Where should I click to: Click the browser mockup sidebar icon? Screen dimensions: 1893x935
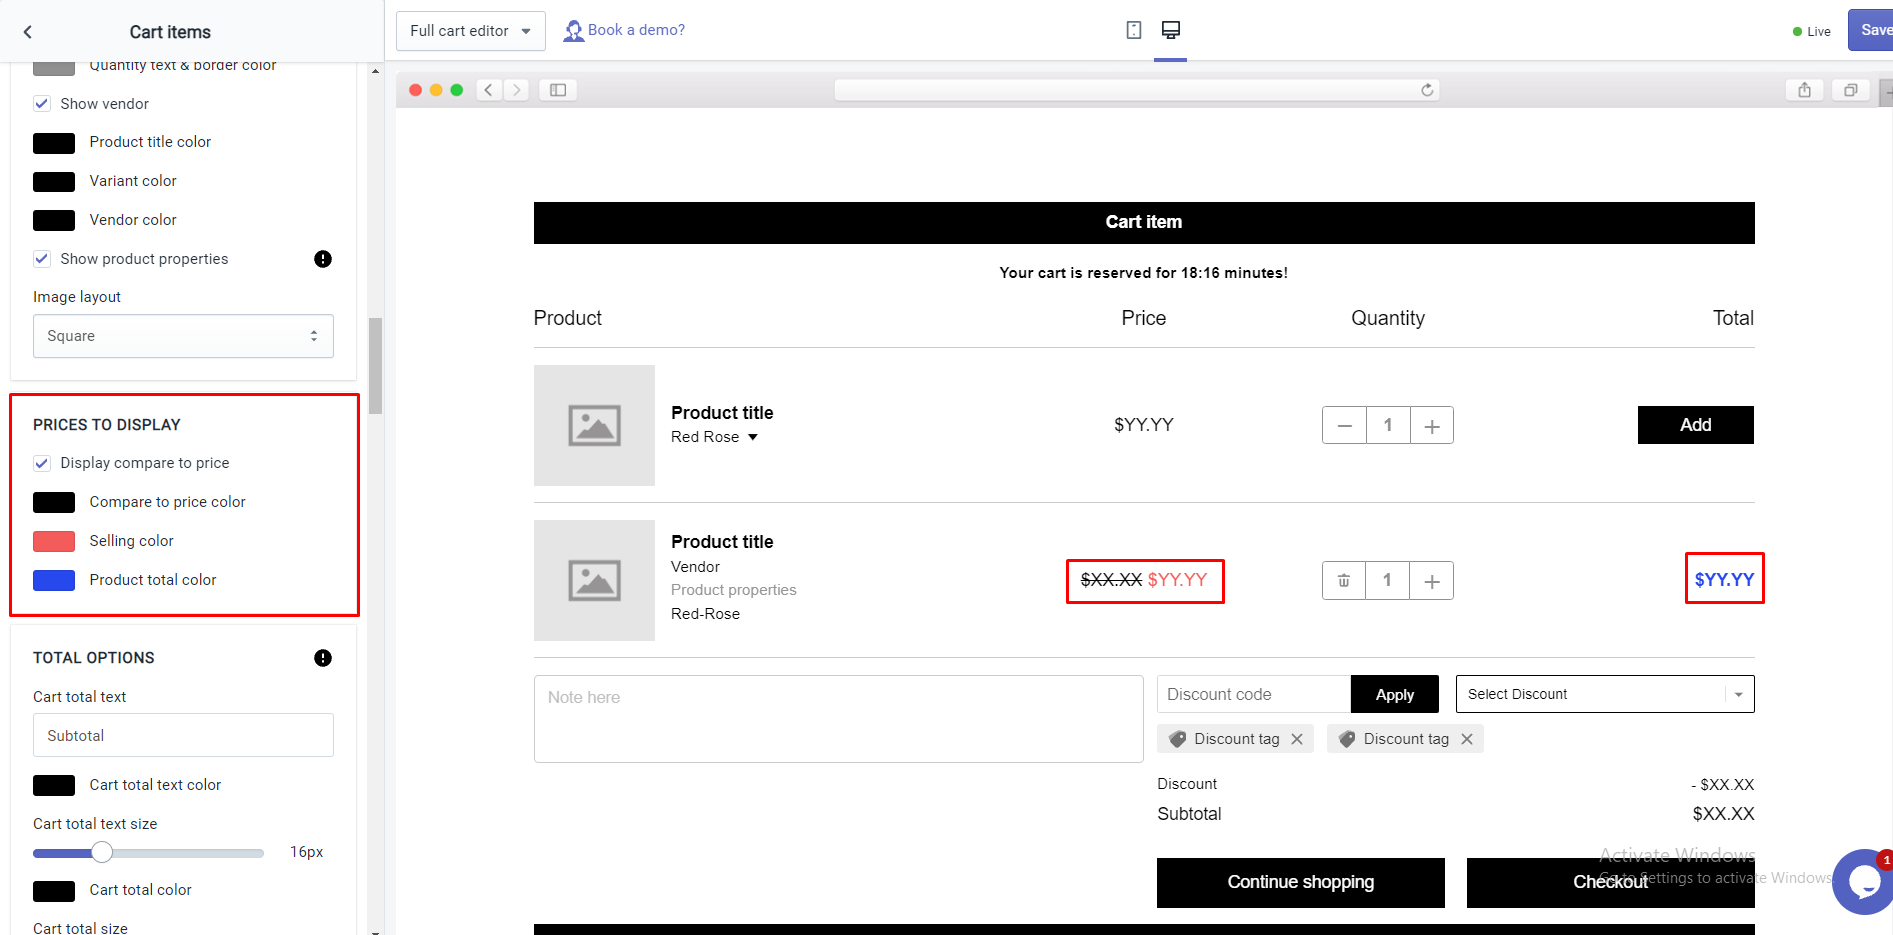point(558,90)
